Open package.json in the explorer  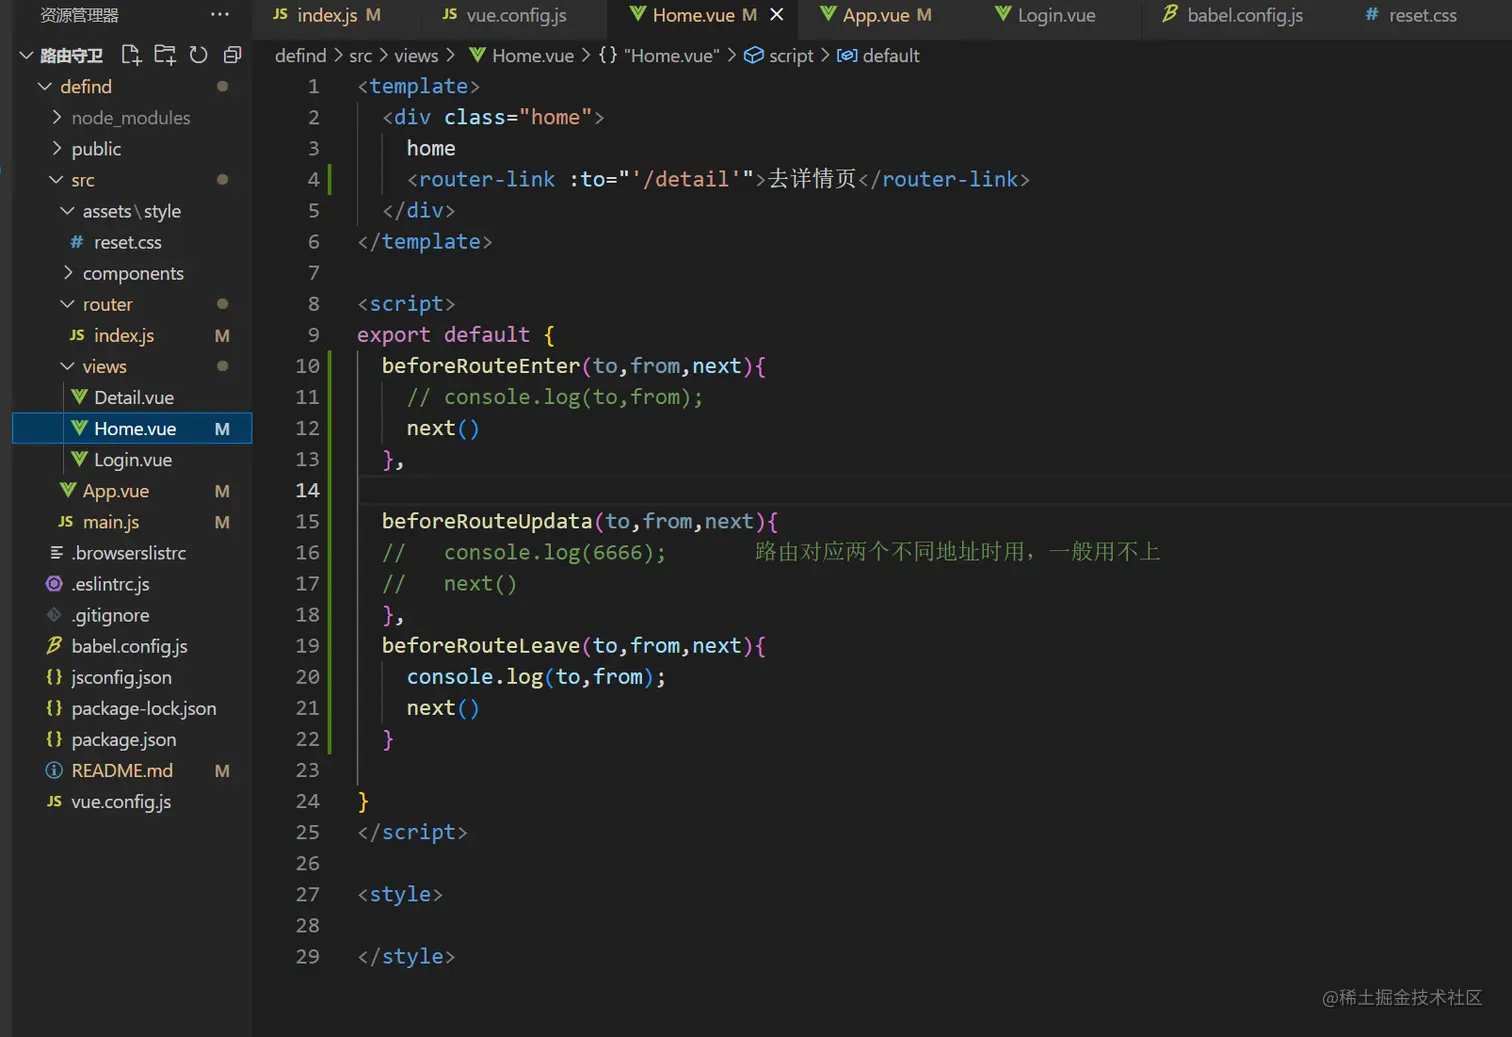click(x=132, y=739)
